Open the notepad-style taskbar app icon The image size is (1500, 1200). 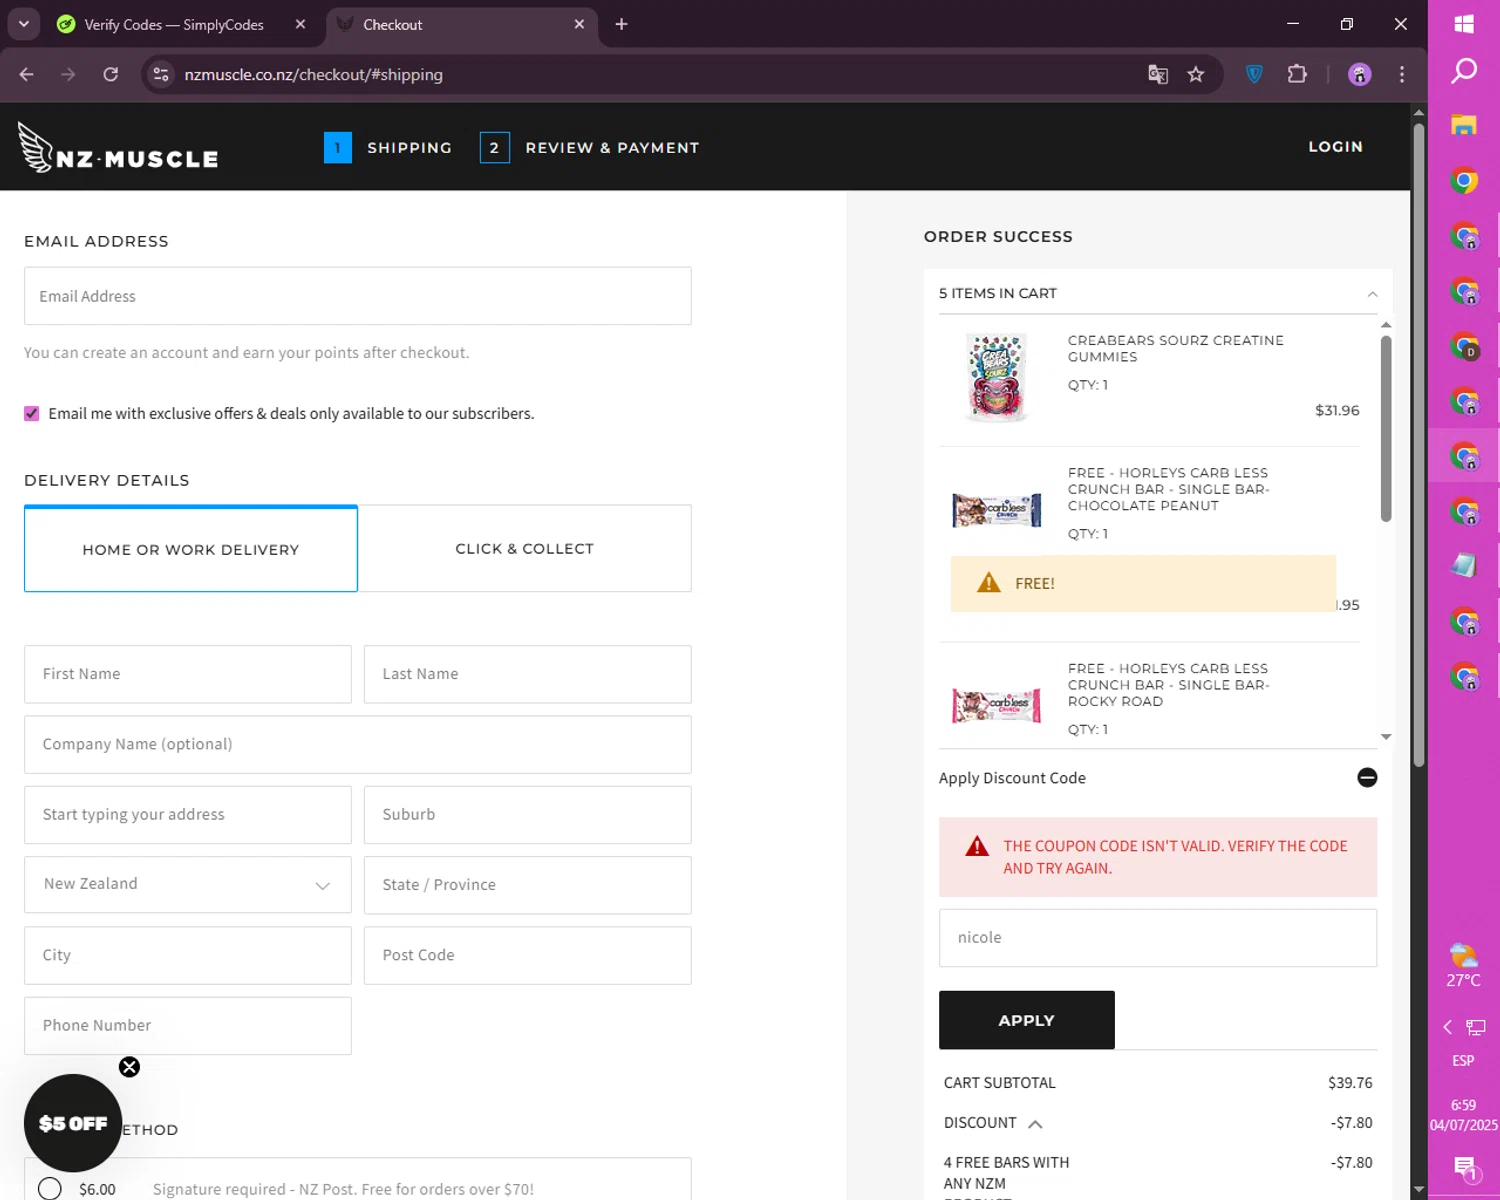pos(1464,566)
